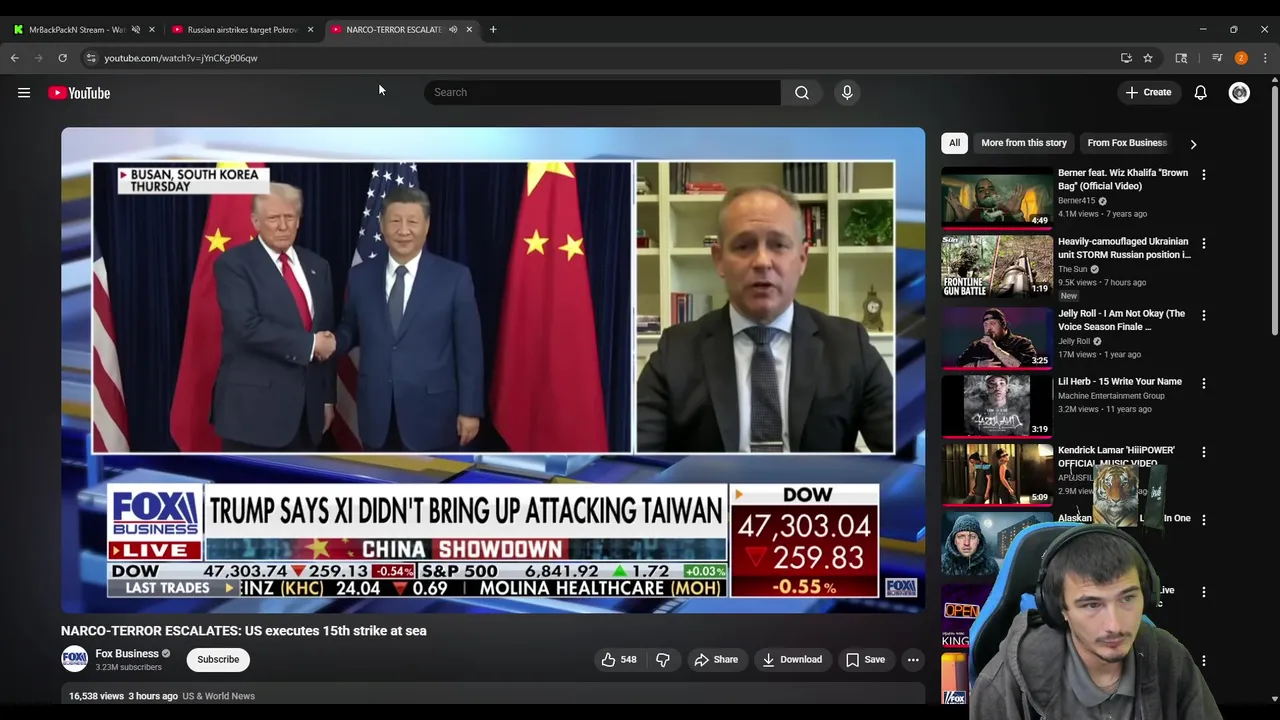The height and width of the screenshot is (720, 1280).
Task: Open the media control icon in Chrome toolbar
Action: click(x=1217, y=58)
